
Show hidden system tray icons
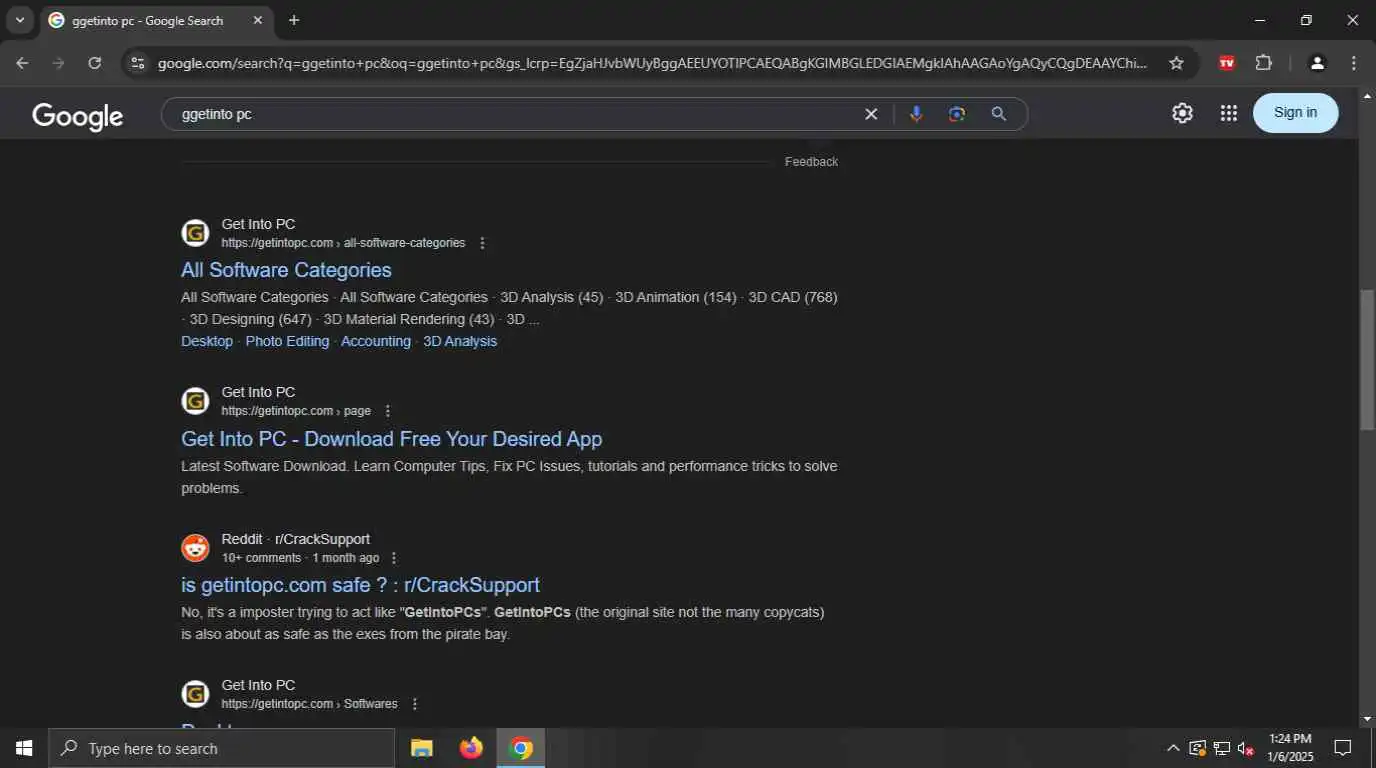click(x=1173, y=748)
